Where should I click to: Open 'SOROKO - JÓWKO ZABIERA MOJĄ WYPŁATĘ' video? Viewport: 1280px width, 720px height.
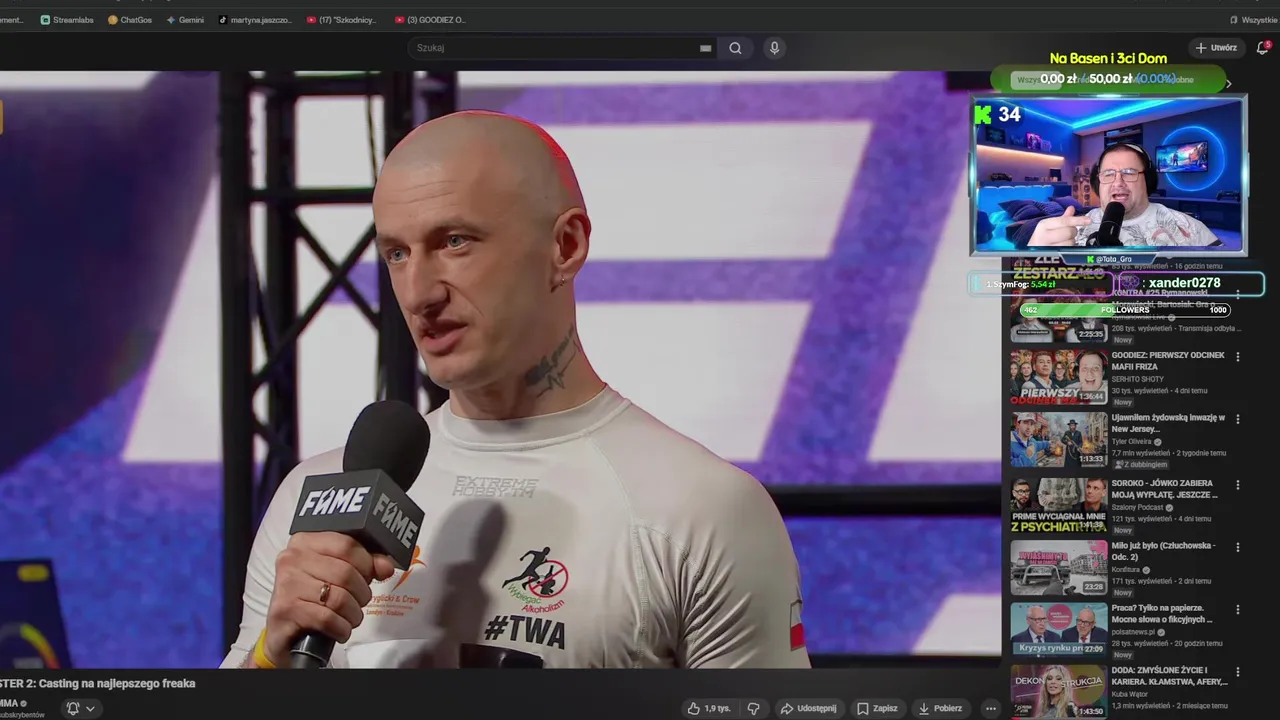(1165, 489)
